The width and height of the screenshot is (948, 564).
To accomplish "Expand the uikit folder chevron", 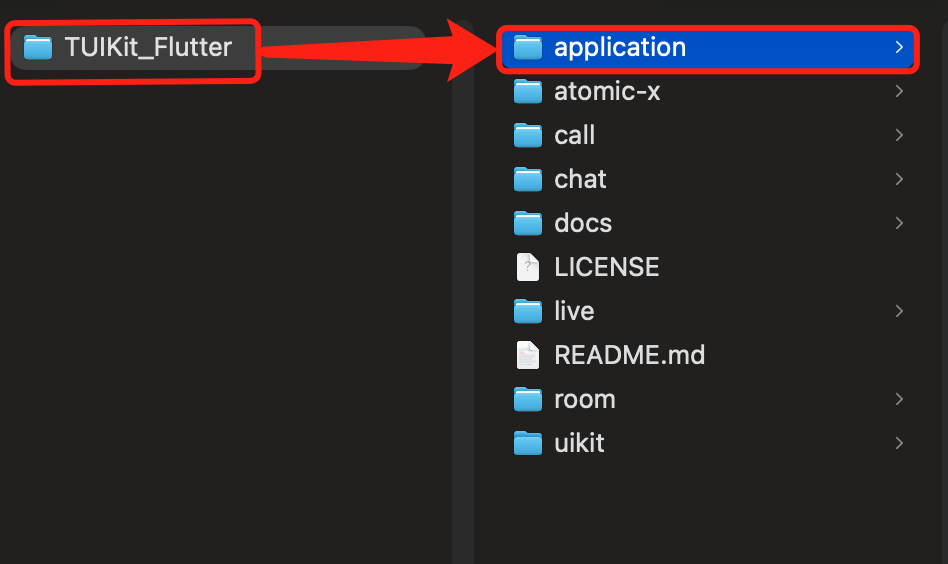I will (x=899, y=443).
